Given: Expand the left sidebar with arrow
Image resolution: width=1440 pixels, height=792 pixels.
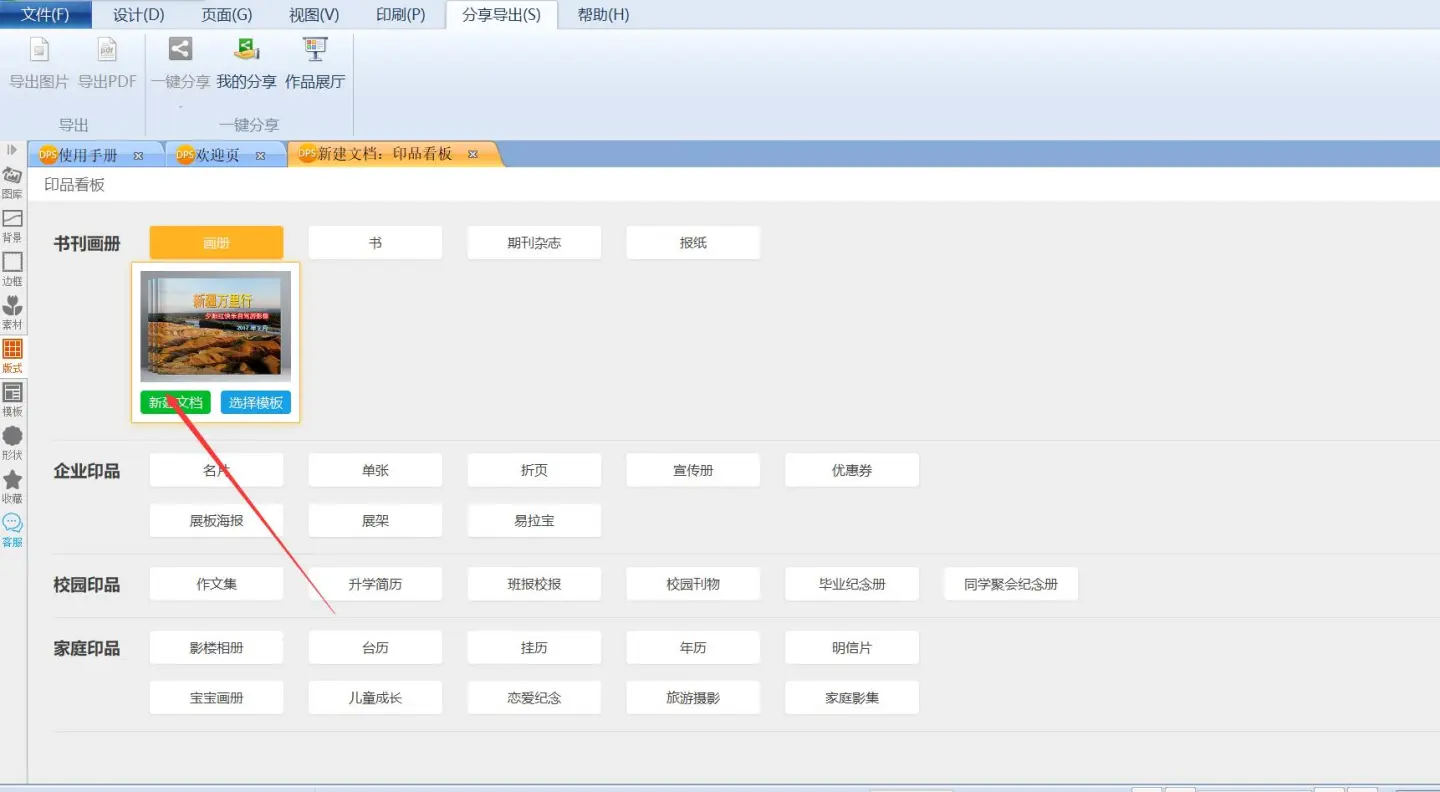Looking at the screenshot, I should click(x=12, y=150).
